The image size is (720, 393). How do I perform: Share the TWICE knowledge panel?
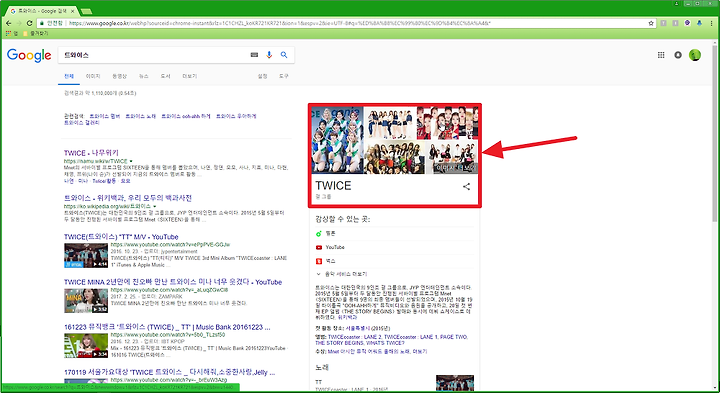467,186
